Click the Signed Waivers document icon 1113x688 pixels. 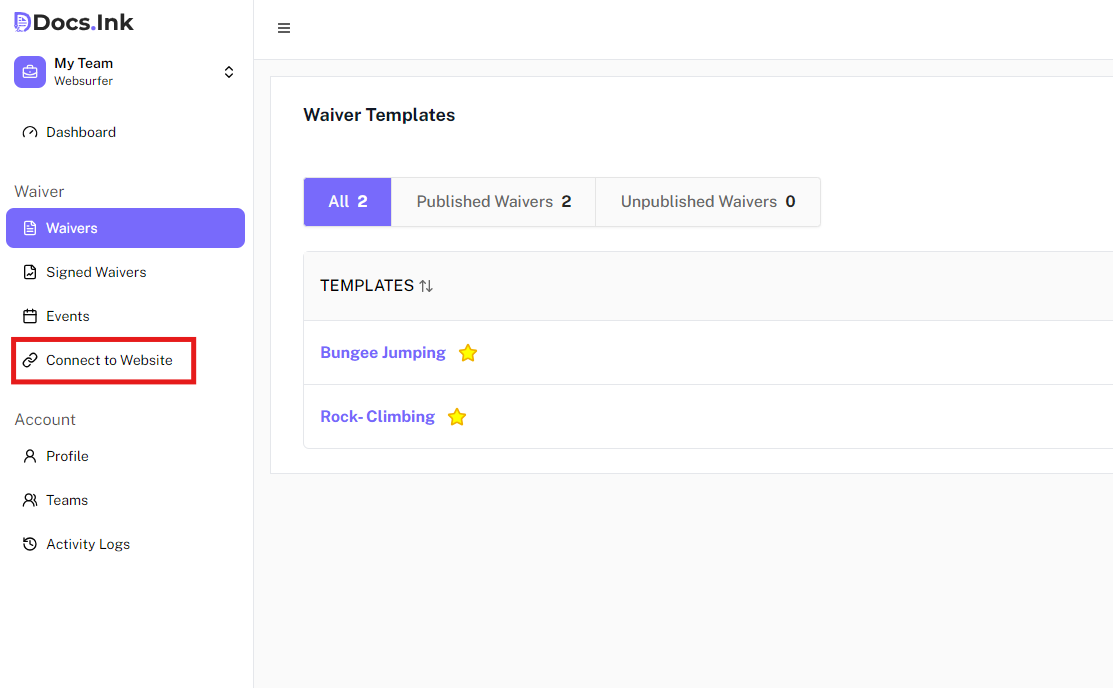point(30,272)
